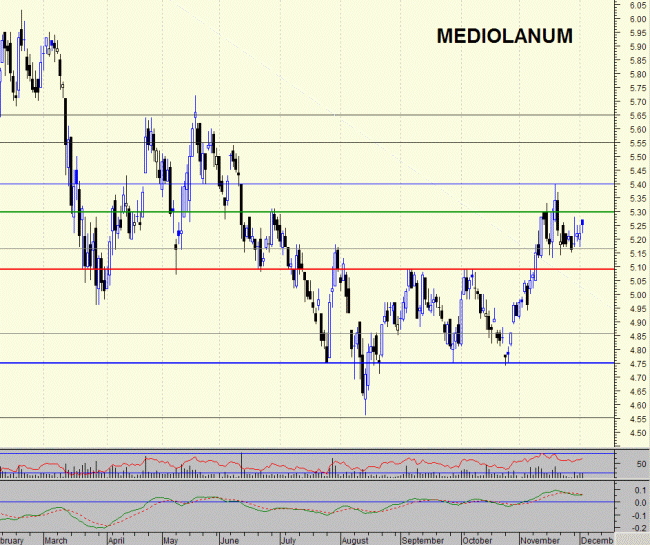This screenshot has height=545, width=650.
Task: Click the 4.75 price axis label
Action: 638,364
